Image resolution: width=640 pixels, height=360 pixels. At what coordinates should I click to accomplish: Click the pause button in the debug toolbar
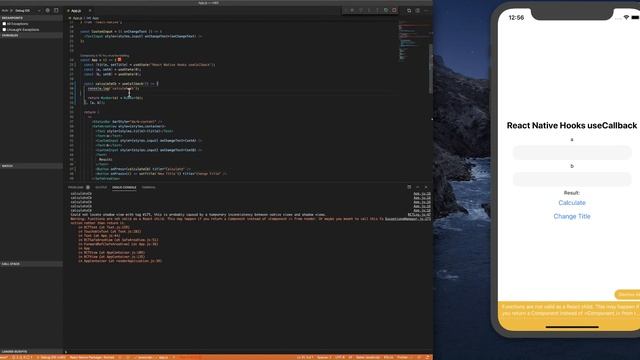[352, 10]
